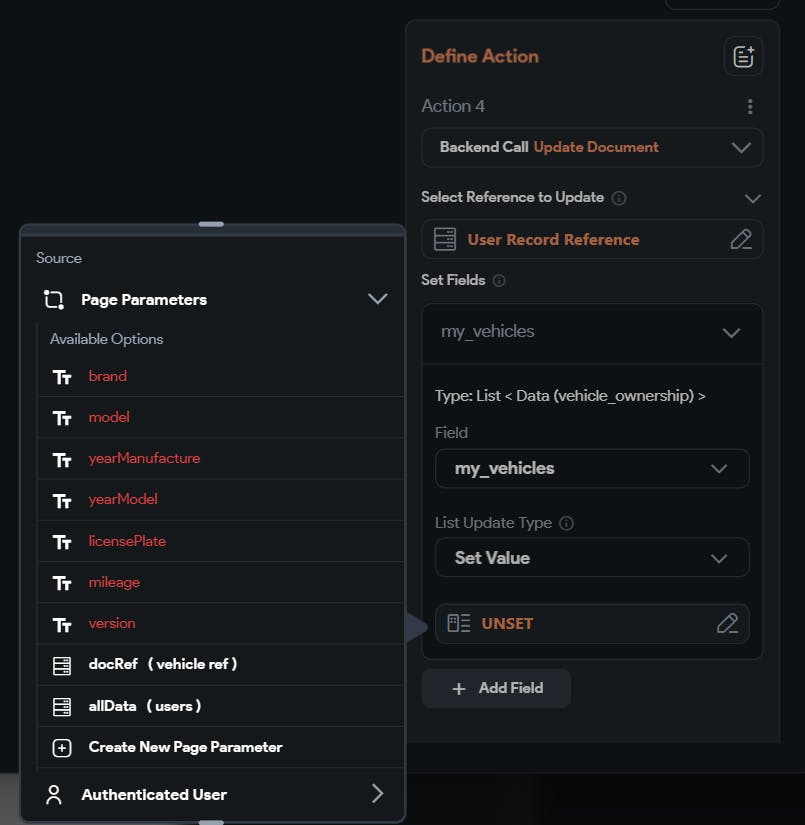Click the pencil icon on User Record Reference
Viewport: 805px width, 825px height.
point(740,240)
